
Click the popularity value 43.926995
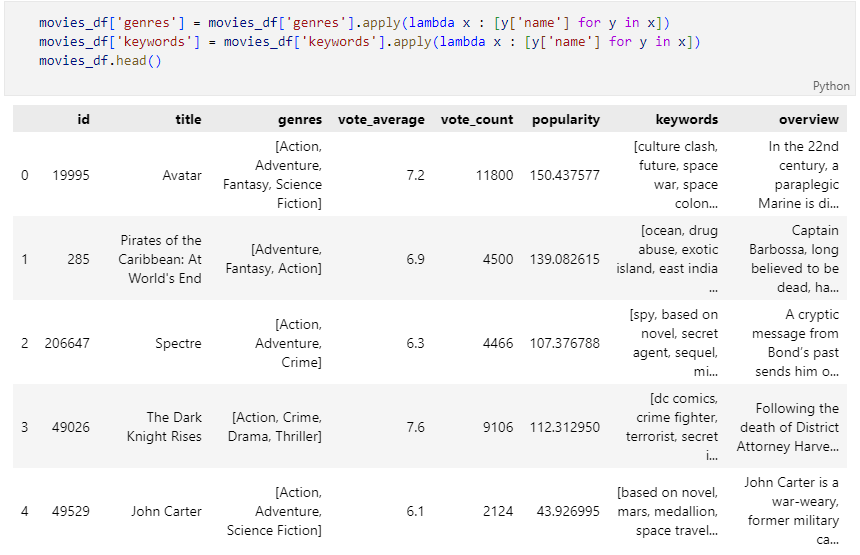tap(568, 511)
